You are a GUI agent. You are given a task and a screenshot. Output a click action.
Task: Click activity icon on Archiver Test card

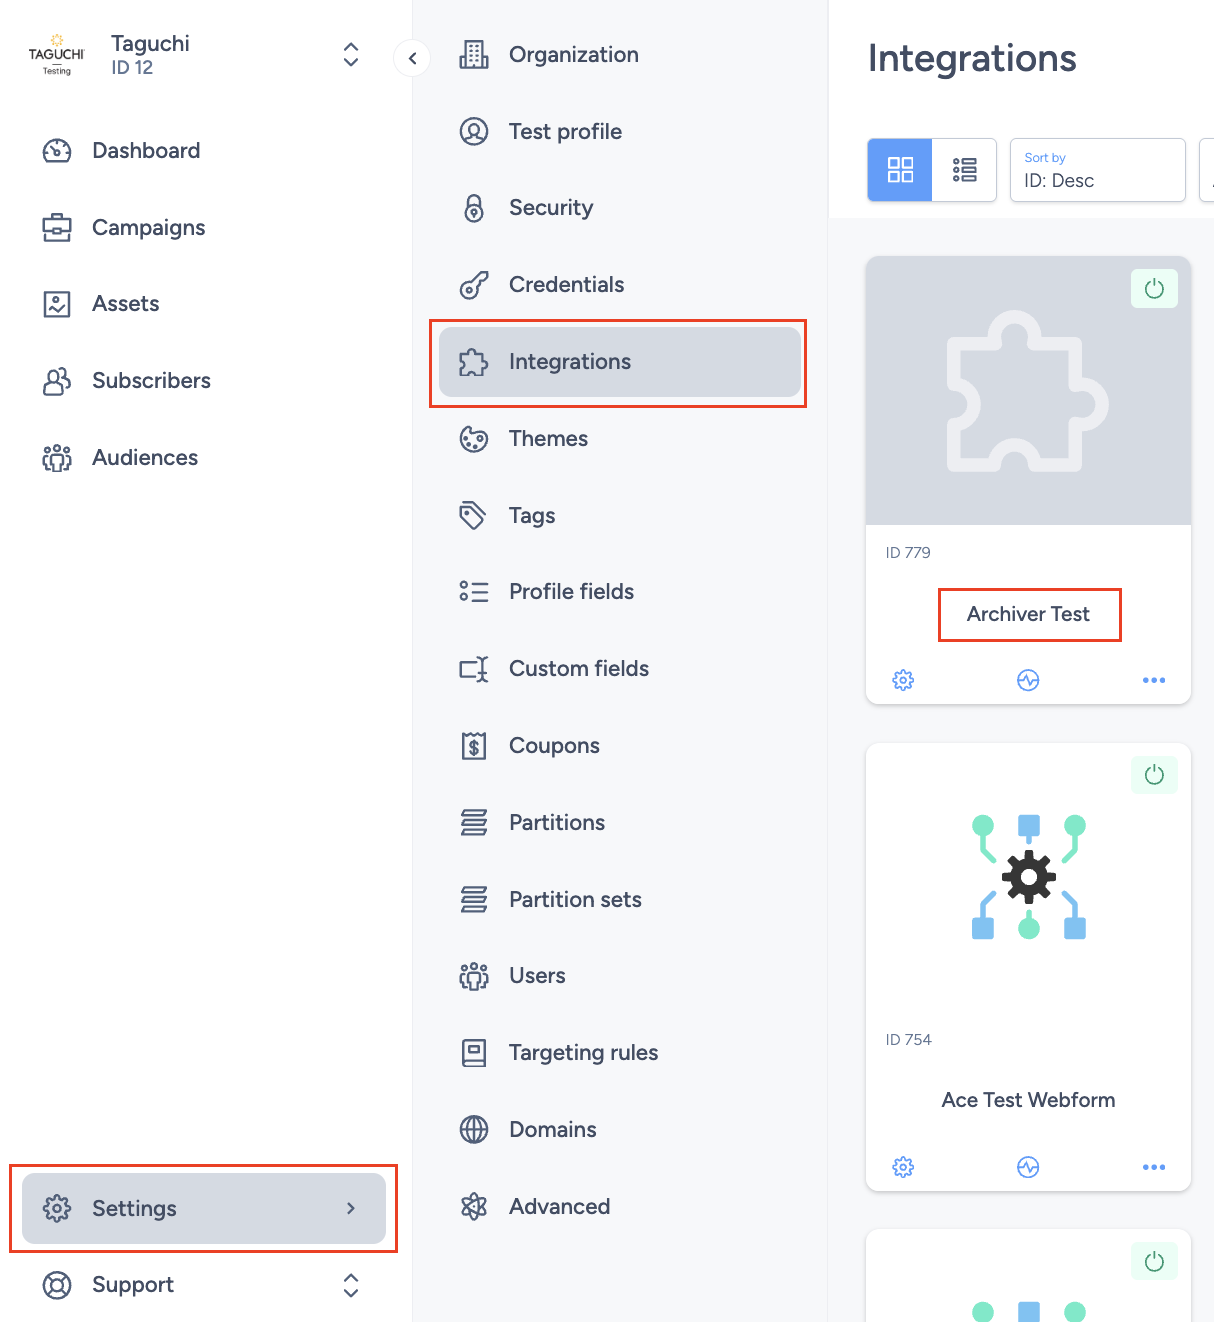click(x=1028, y=680)
